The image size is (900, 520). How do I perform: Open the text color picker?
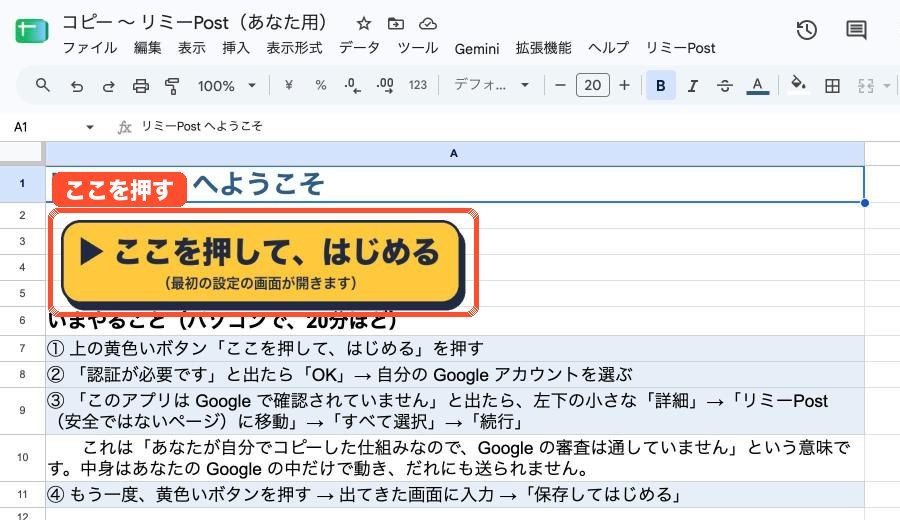click(758, 86)
